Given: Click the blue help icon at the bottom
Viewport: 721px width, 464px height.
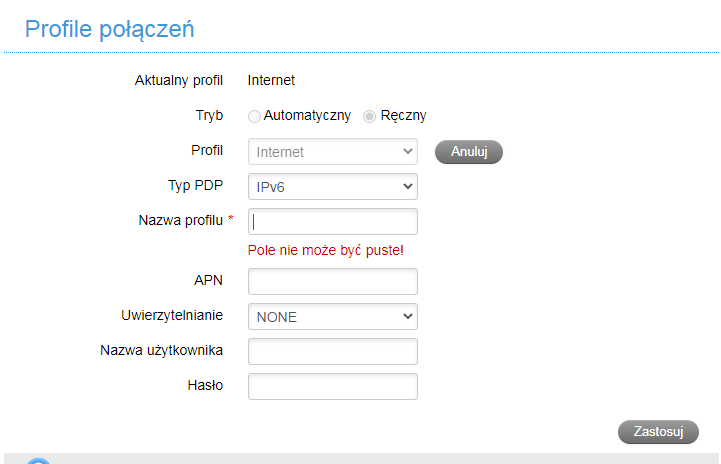Looking at the screenshot, I should pyautogui.click(x=38, y=460).
